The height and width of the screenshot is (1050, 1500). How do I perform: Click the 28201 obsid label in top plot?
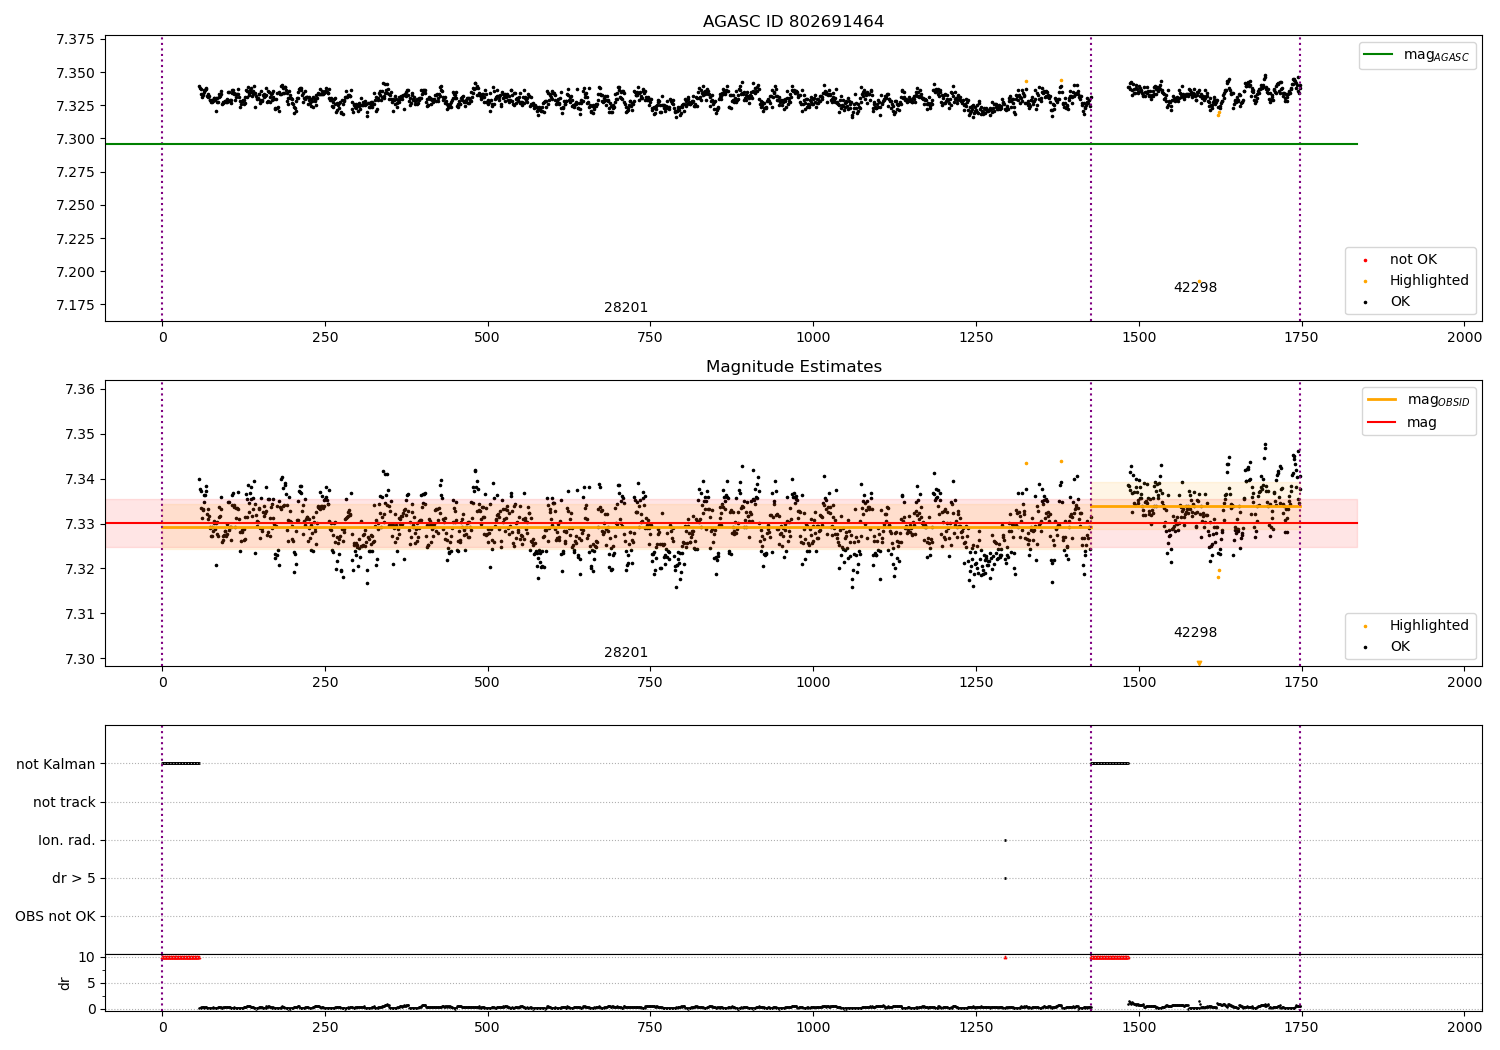coord(626,308)
